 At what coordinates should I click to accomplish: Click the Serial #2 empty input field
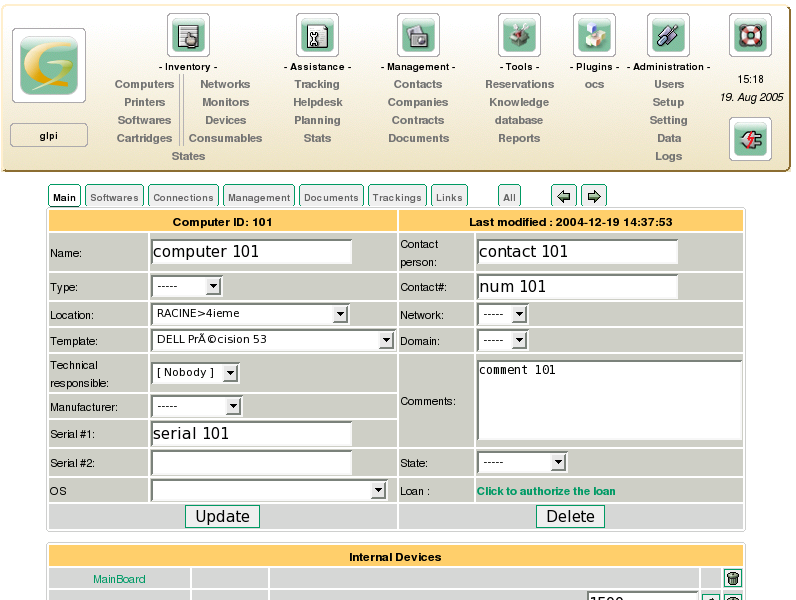pos(251,462)
